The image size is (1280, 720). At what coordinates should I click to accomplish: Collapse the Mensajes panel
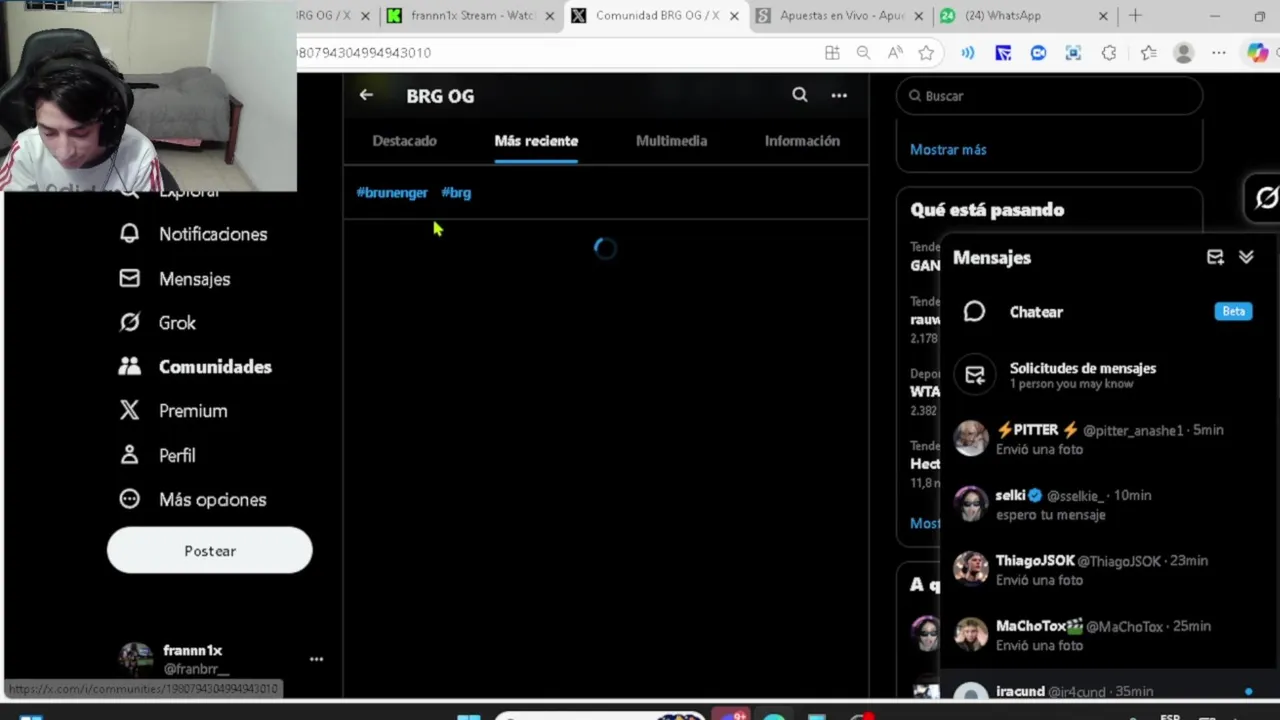(x=1246, y=257)
